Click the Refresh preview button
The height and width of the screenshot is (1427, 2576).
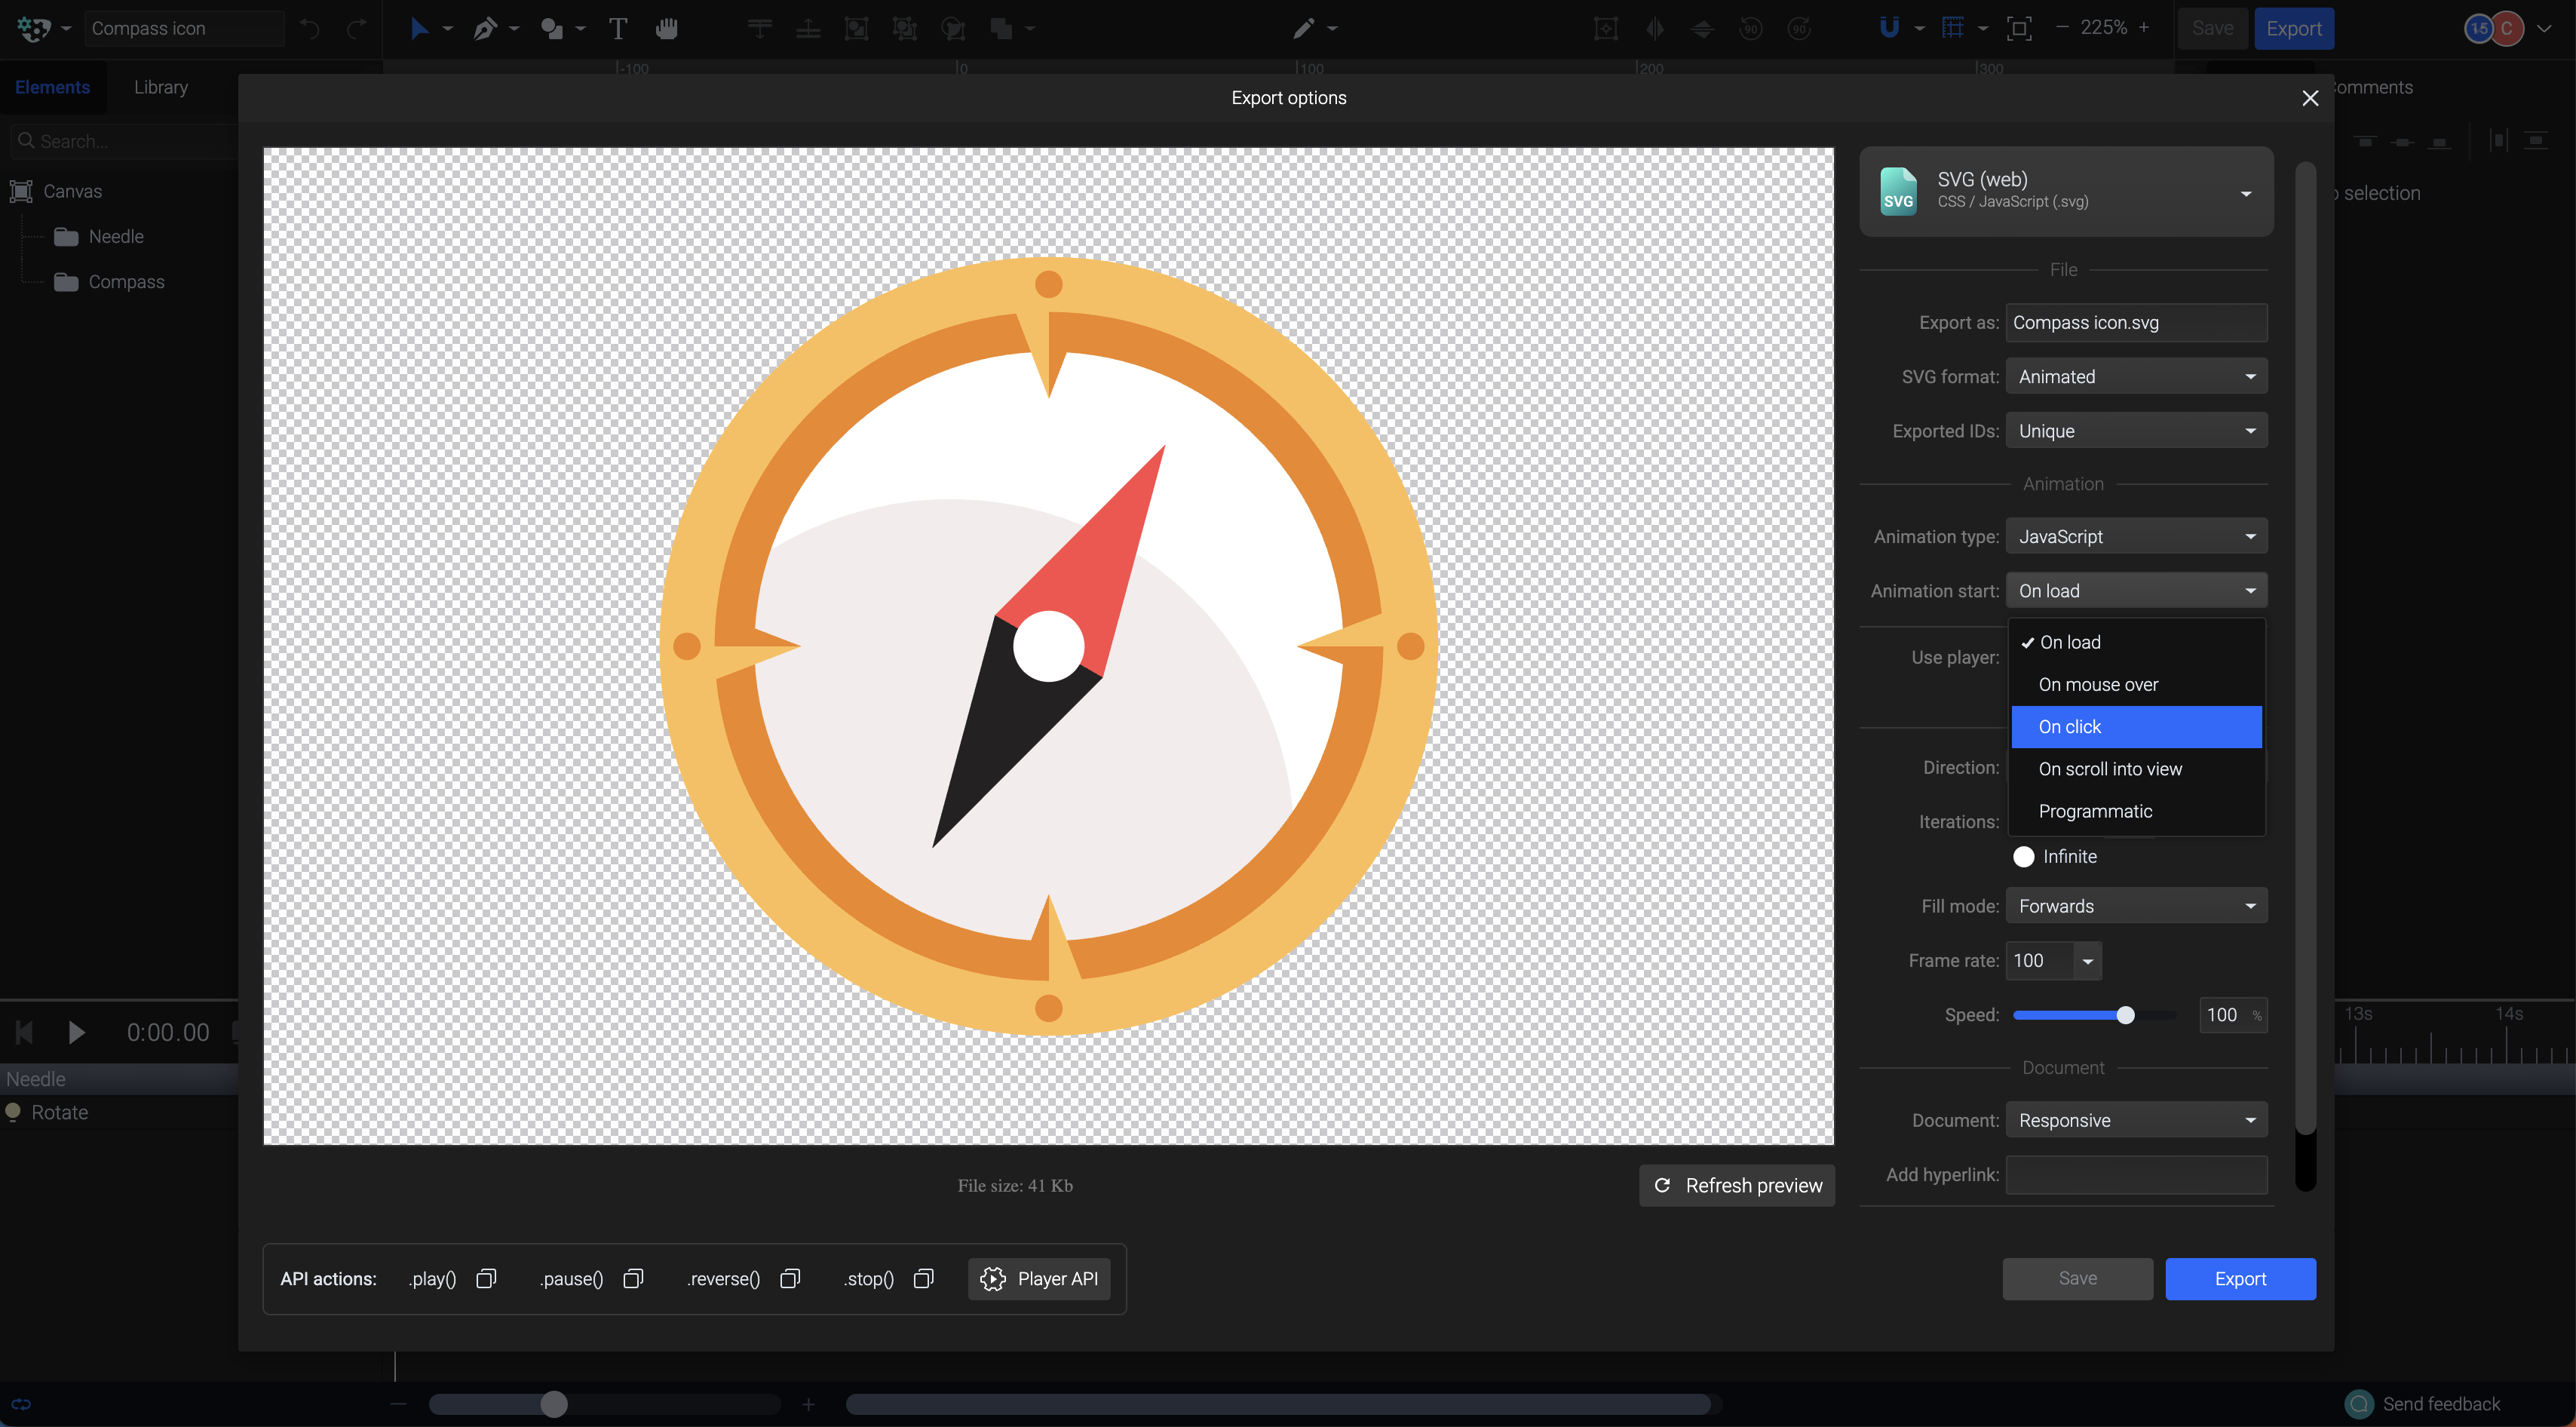coord(1737,1185)
